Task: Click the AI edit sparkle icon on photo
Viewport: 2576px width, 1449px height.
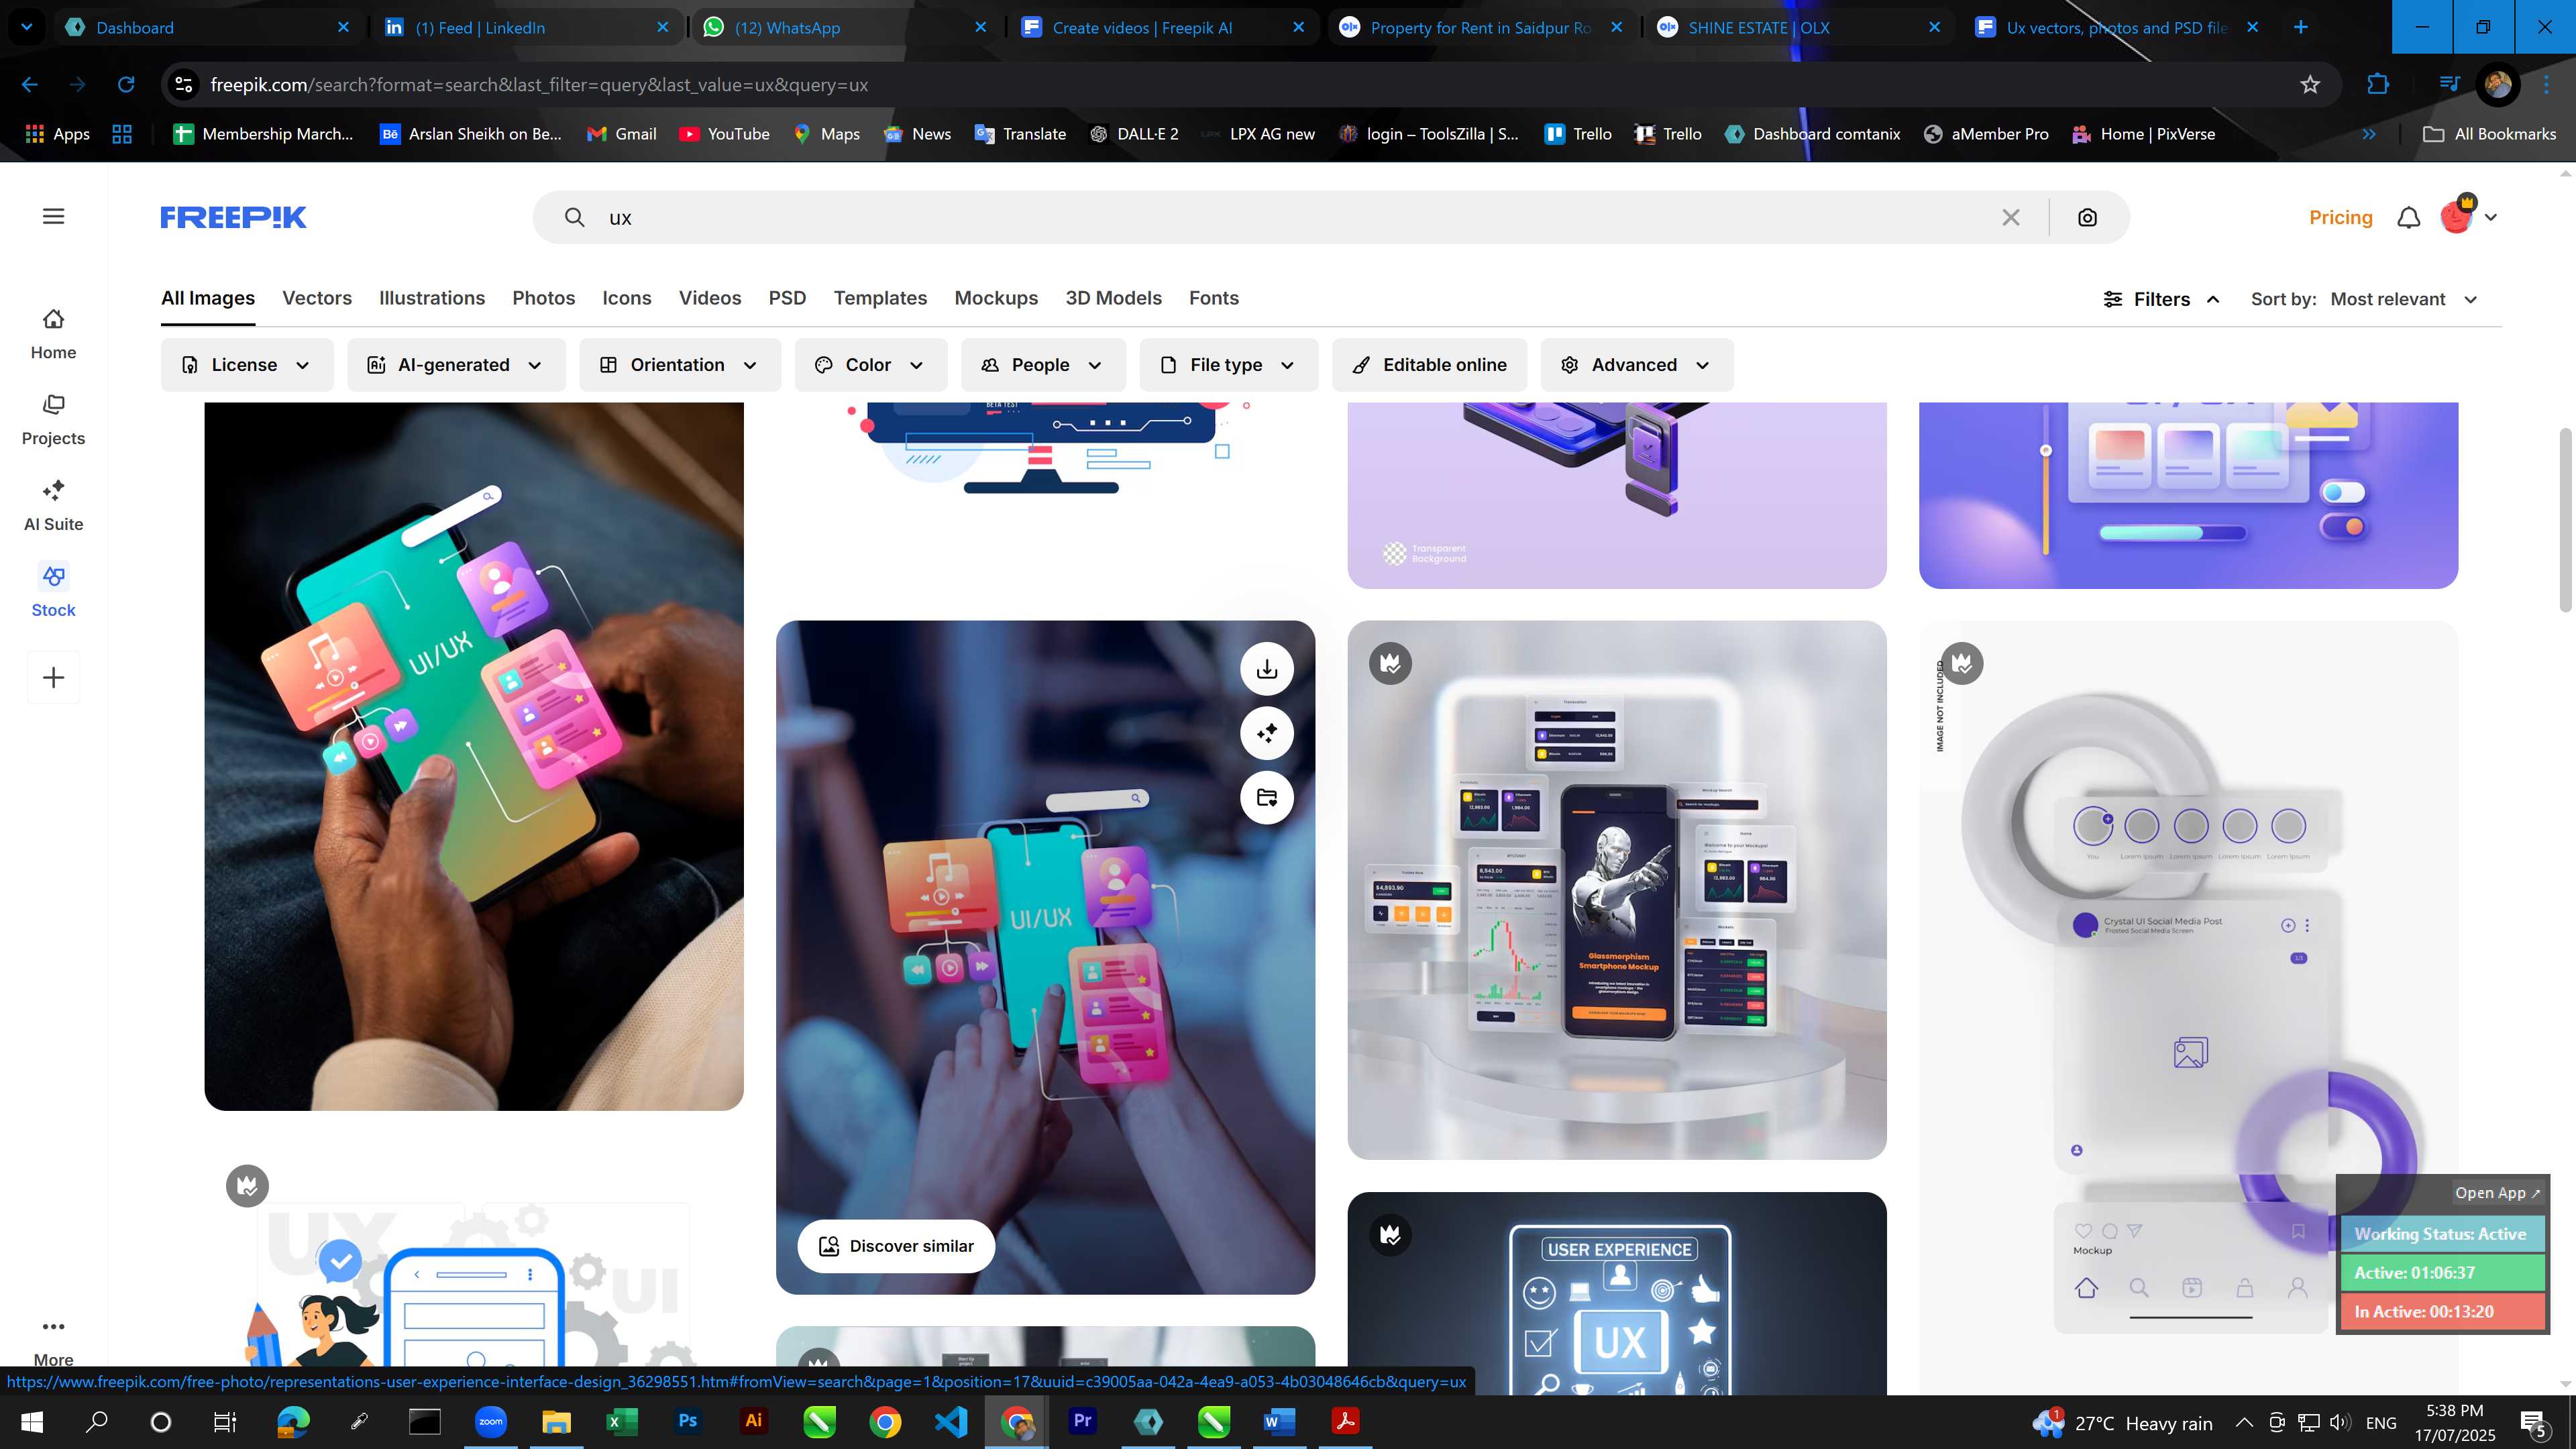Action: (x=1267, y=733)
